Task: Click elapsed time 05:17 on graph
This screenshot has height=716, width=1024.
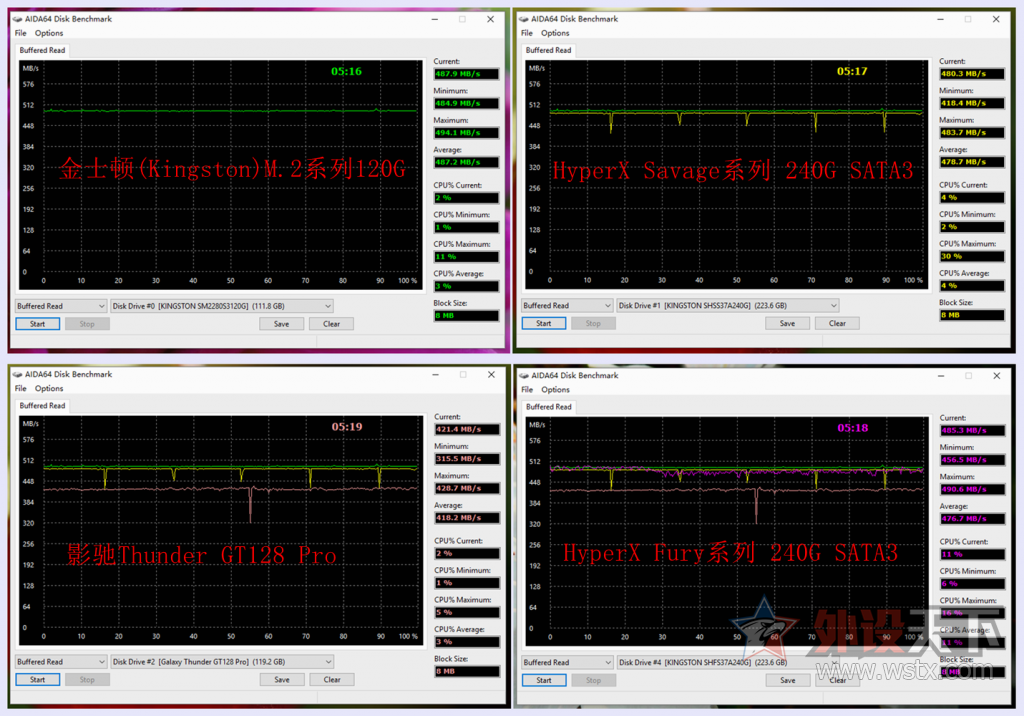Action: (852, 71)
